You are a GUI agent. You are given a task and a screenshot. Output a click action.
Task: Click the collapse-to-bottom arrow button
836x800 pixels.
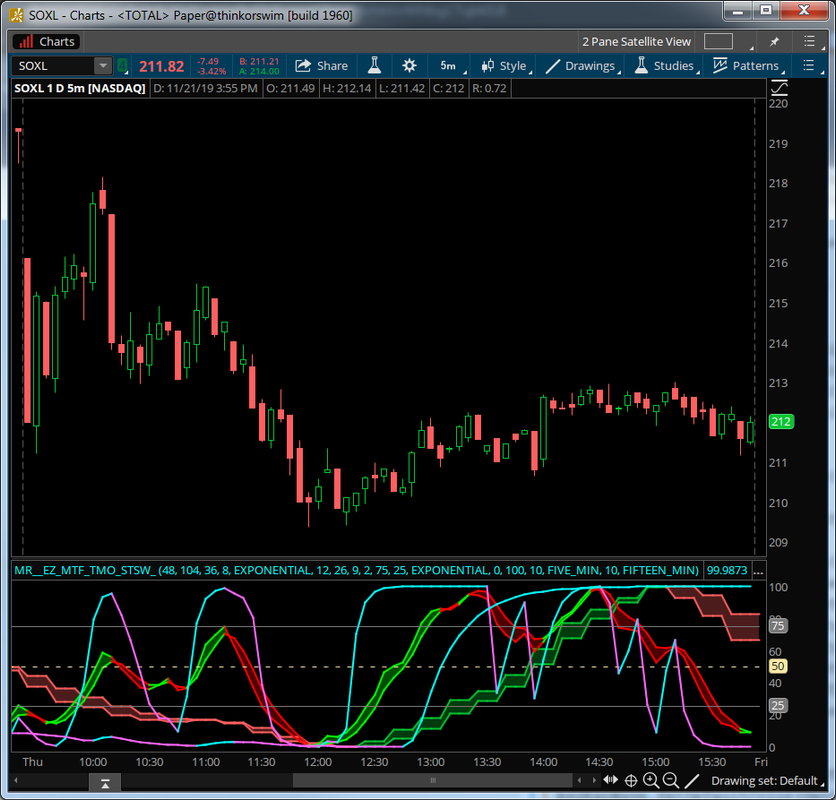click(105, 783)
